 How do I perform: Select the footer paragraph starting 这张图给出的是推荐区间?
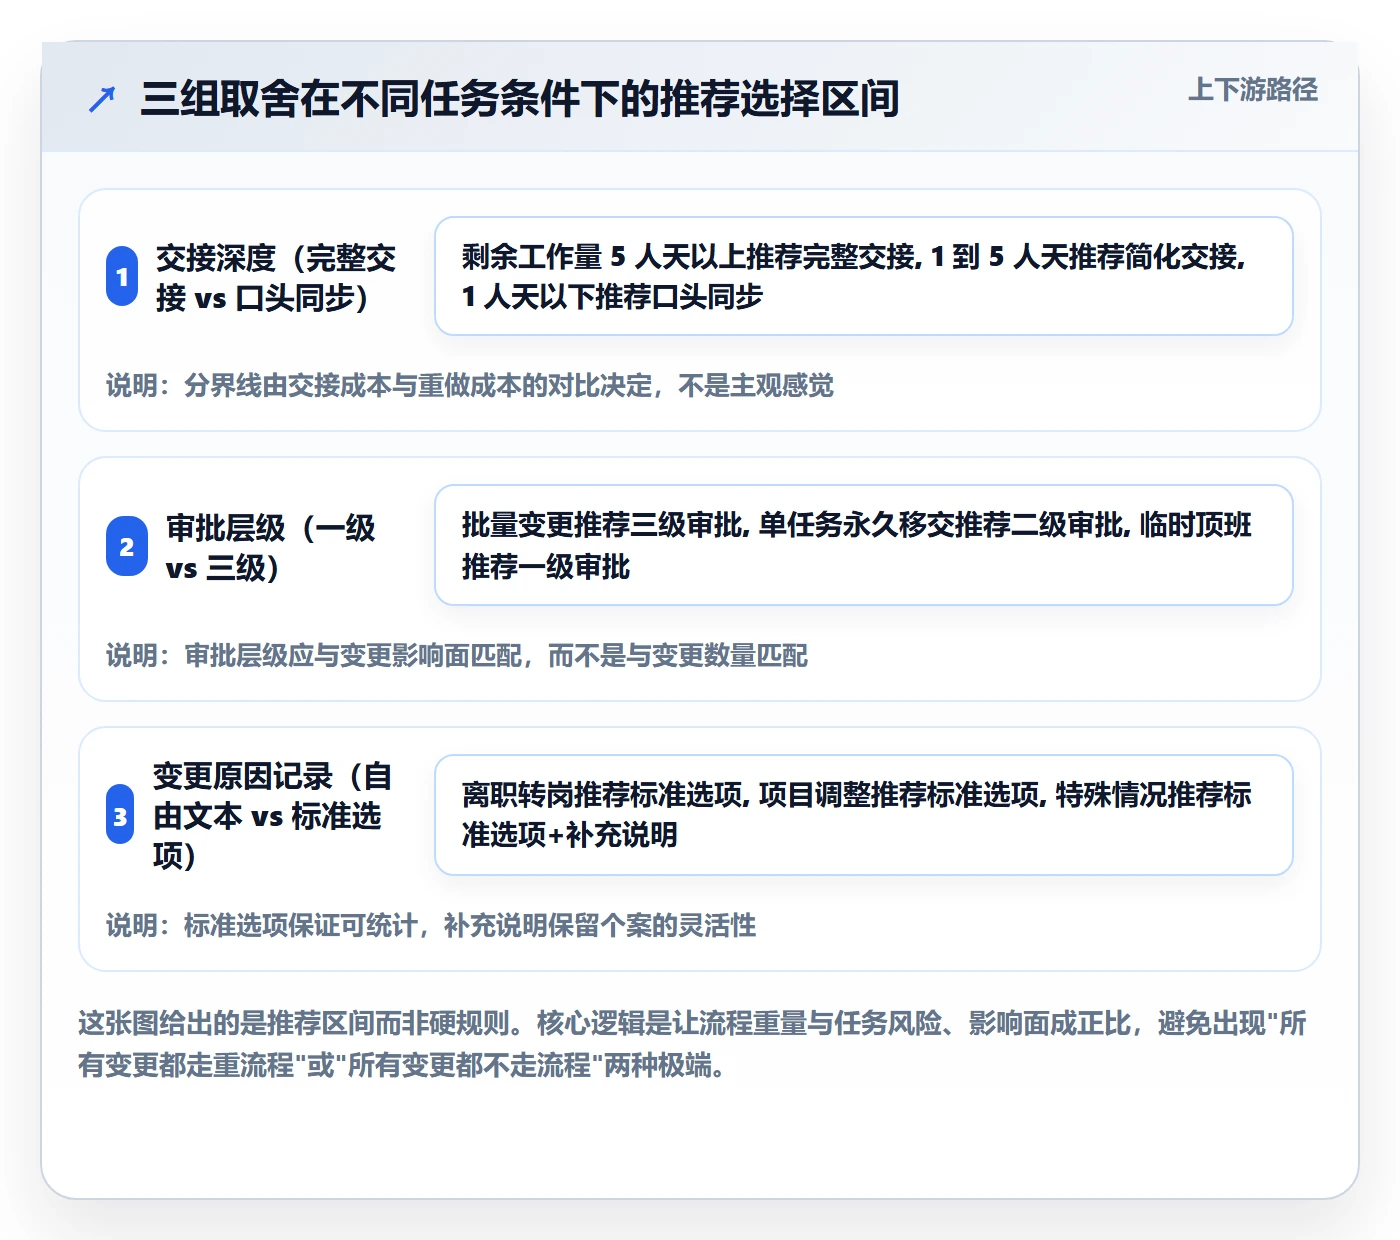pos(692,1044)
